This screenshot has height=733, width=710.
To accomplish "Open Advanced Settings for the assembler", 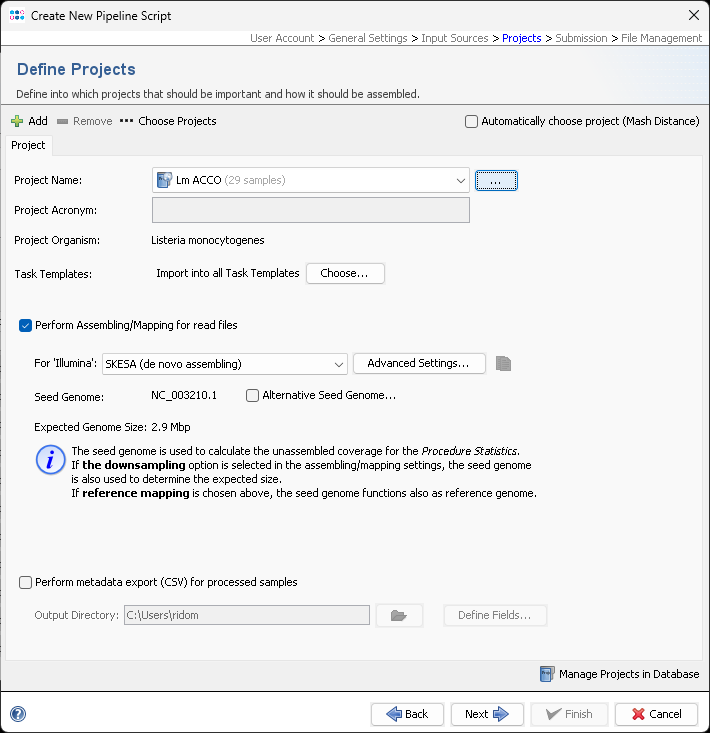I will 418,363.
